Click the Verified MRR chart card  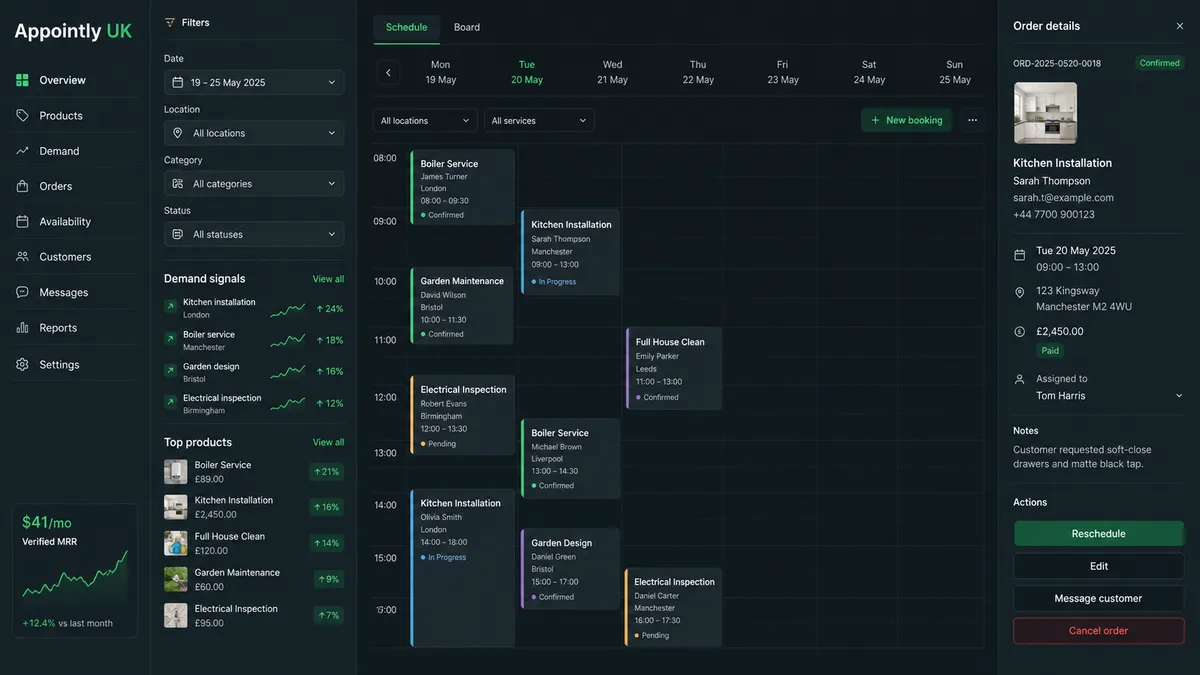click(x=75, y=571)
